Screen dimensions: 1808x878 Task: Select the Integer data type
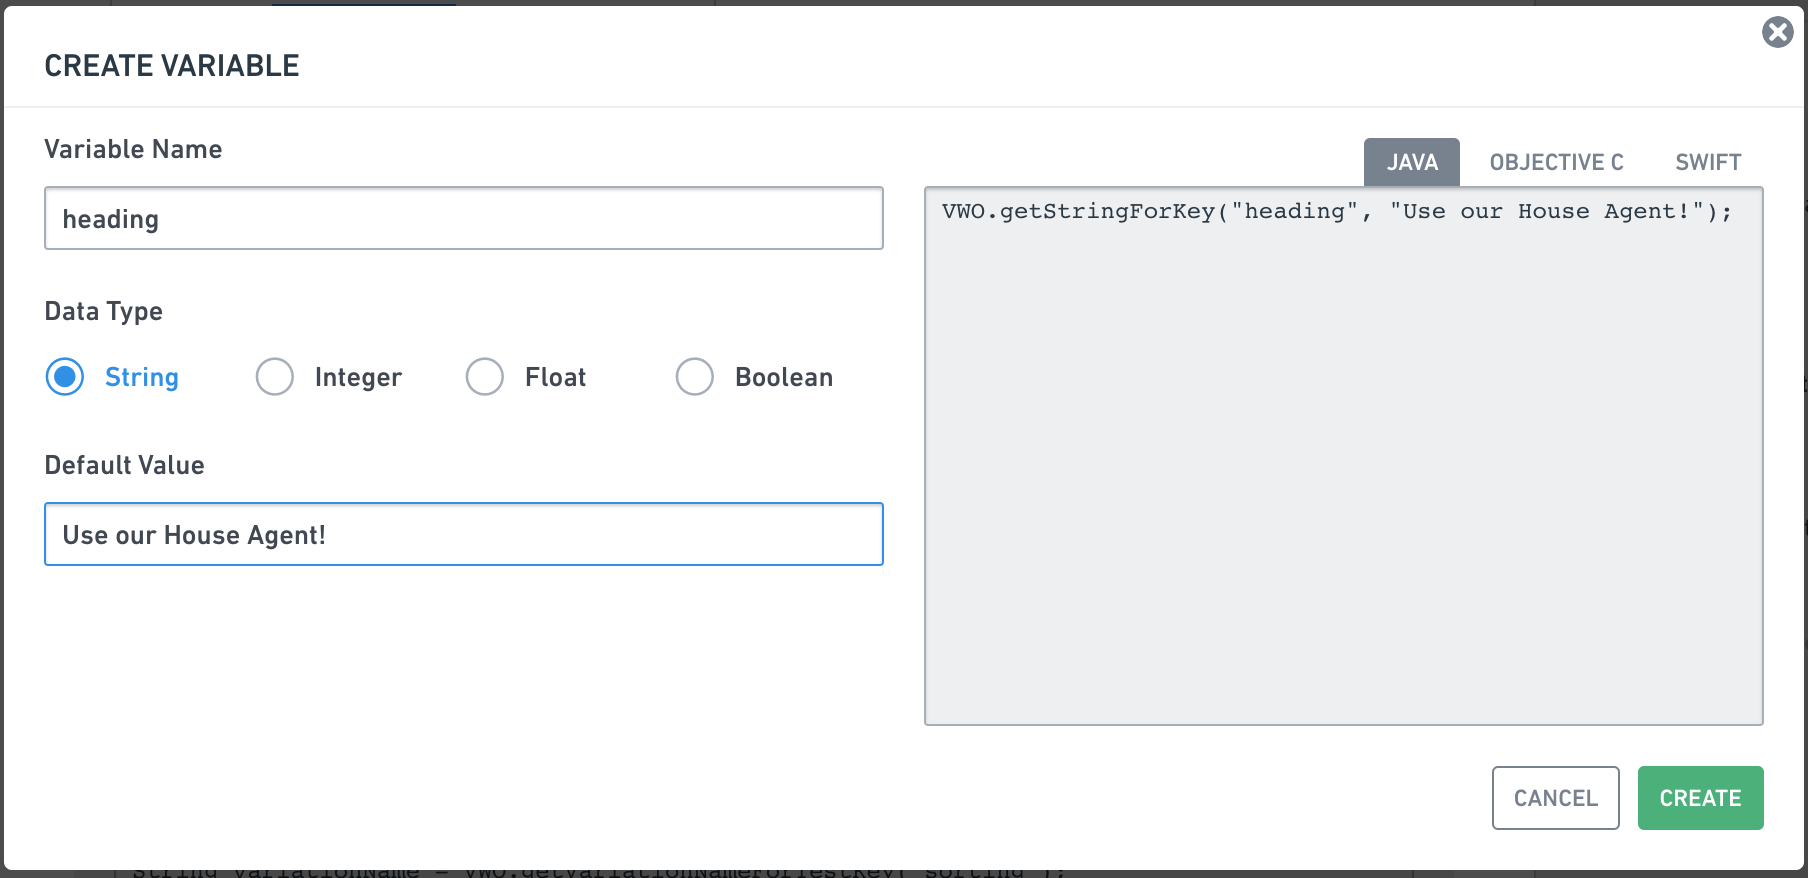tap(275, 377)
